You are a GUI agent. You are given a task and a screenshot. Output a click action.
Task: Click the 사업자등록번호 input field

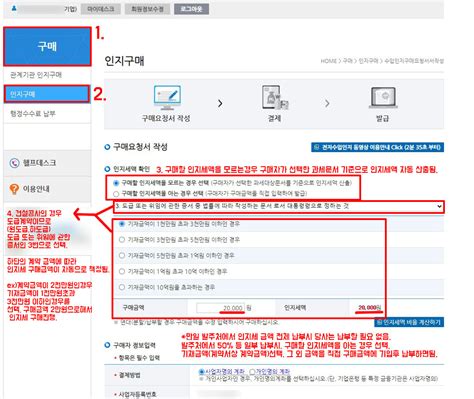pos(218,394)
